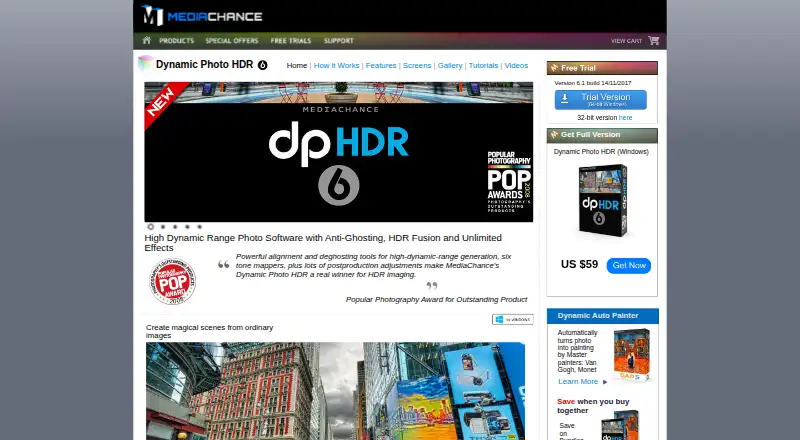Click 'Popular Photography Award for Outstanding Product' text

[436, 300]
